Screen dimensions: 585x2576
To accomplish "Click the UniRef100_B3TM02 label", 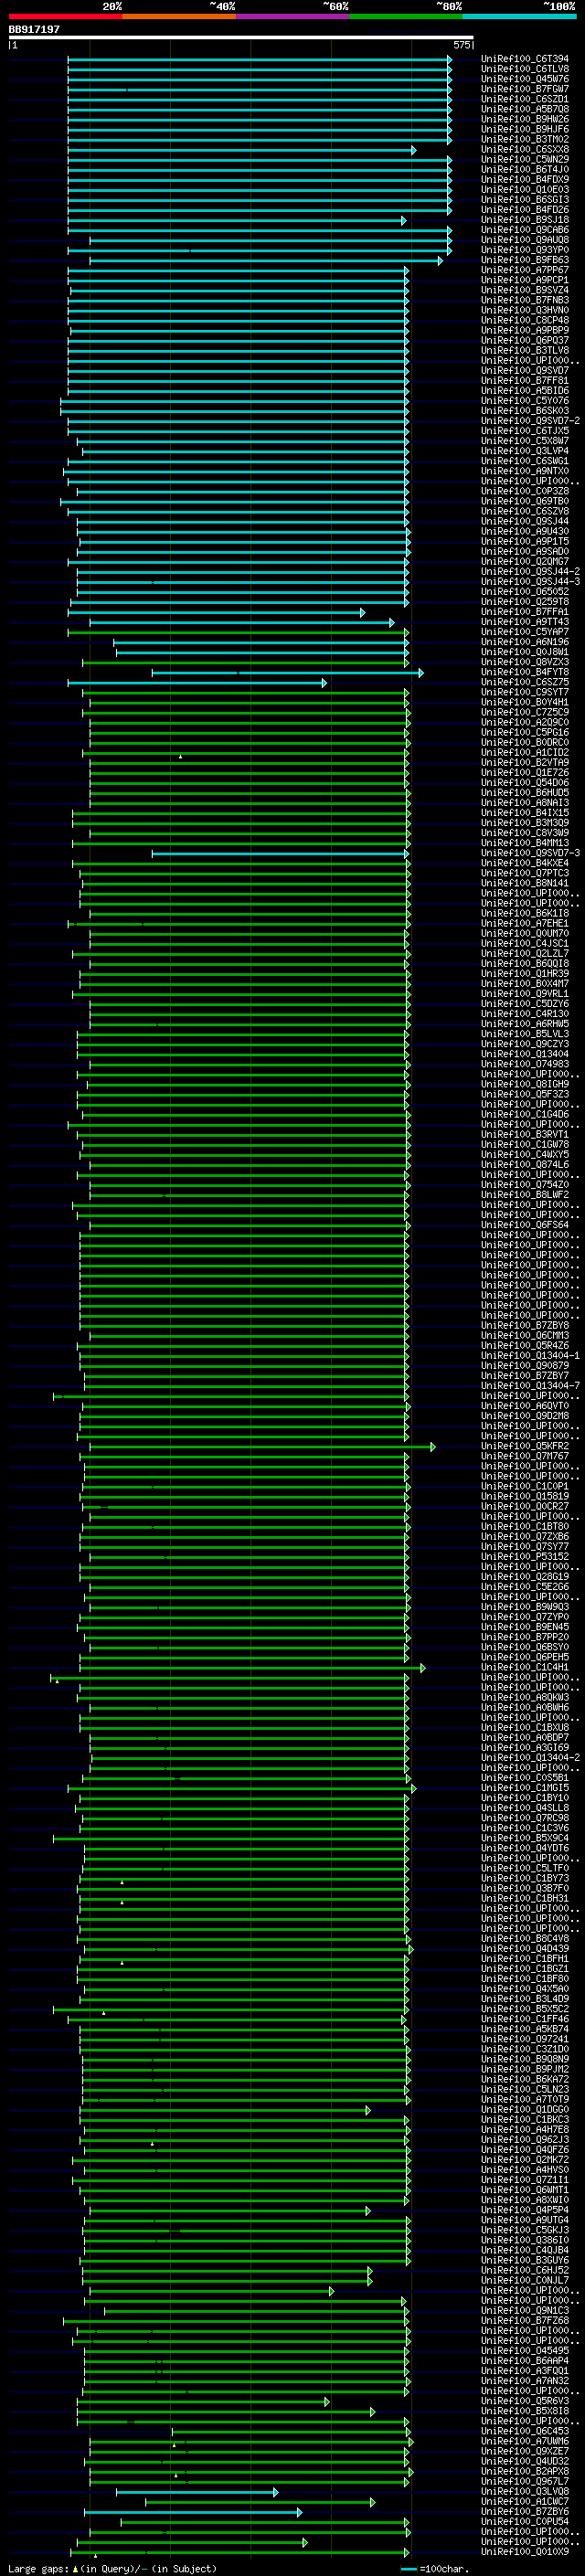I will [x=525, y=139].
